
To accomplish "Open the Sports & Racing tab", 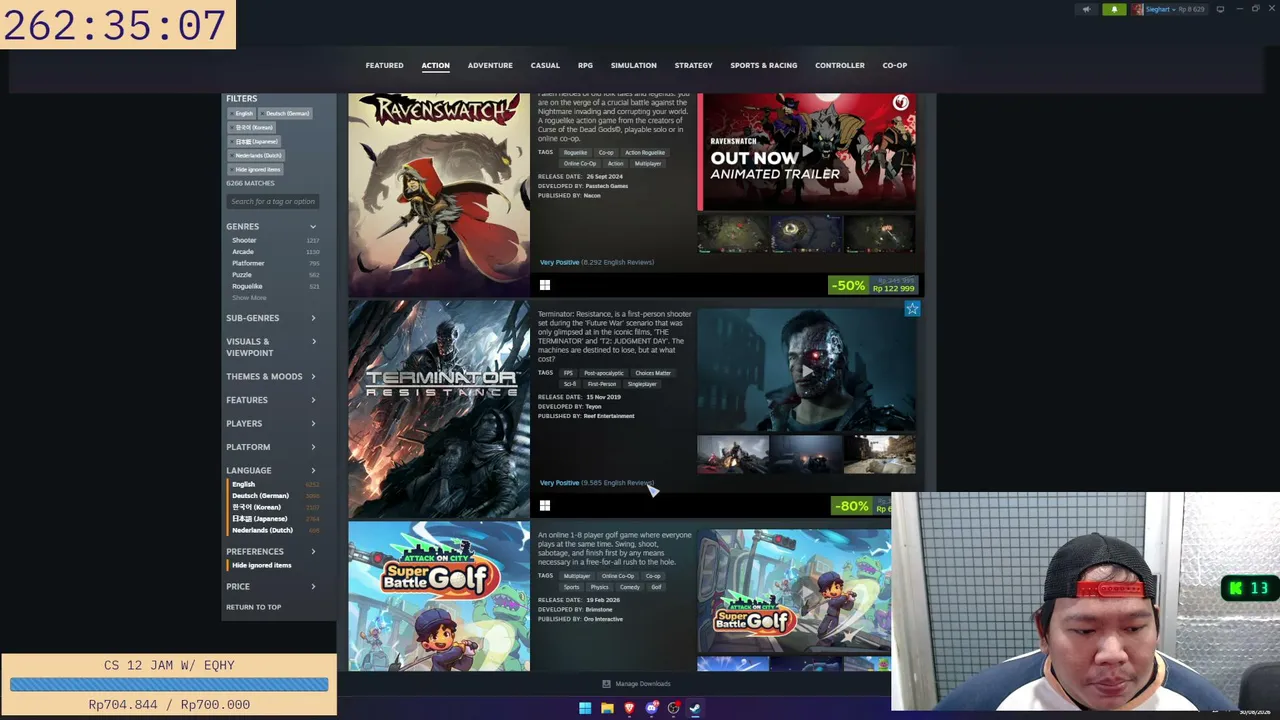I will point(764,66).
